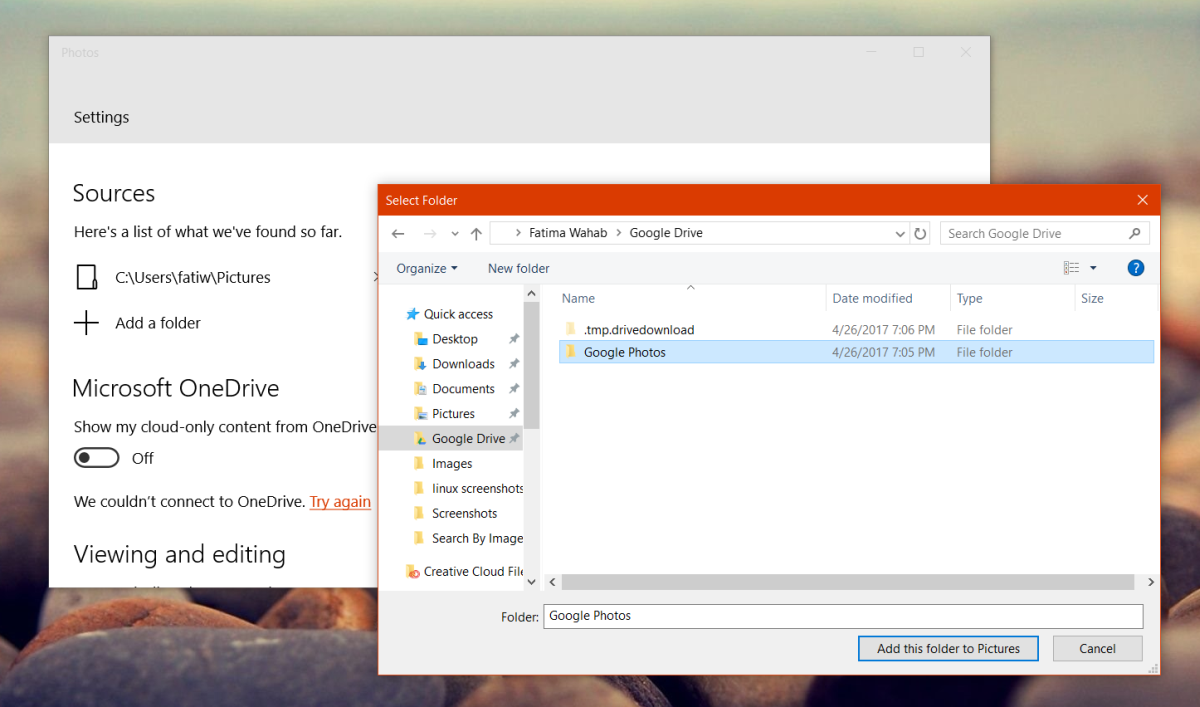Expand the address bar path history dropdown
1200x707 pixels.
coord(900,234)
